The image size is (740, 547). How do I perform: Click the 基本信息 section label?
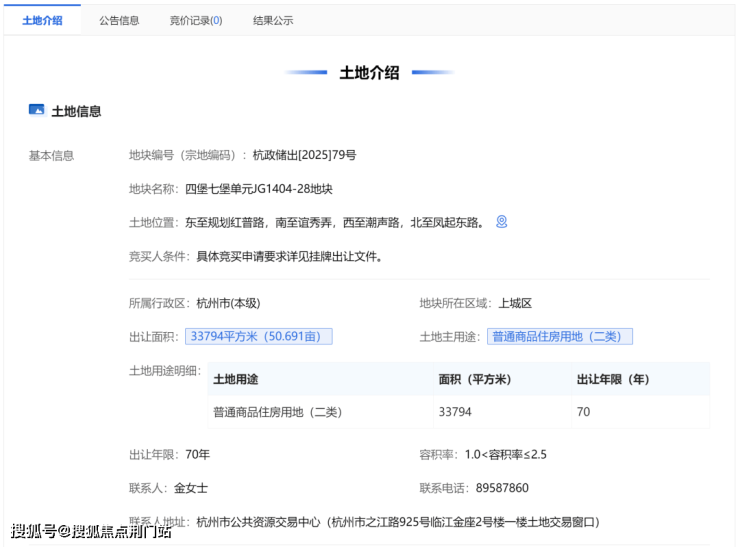(x=51, y=155)
